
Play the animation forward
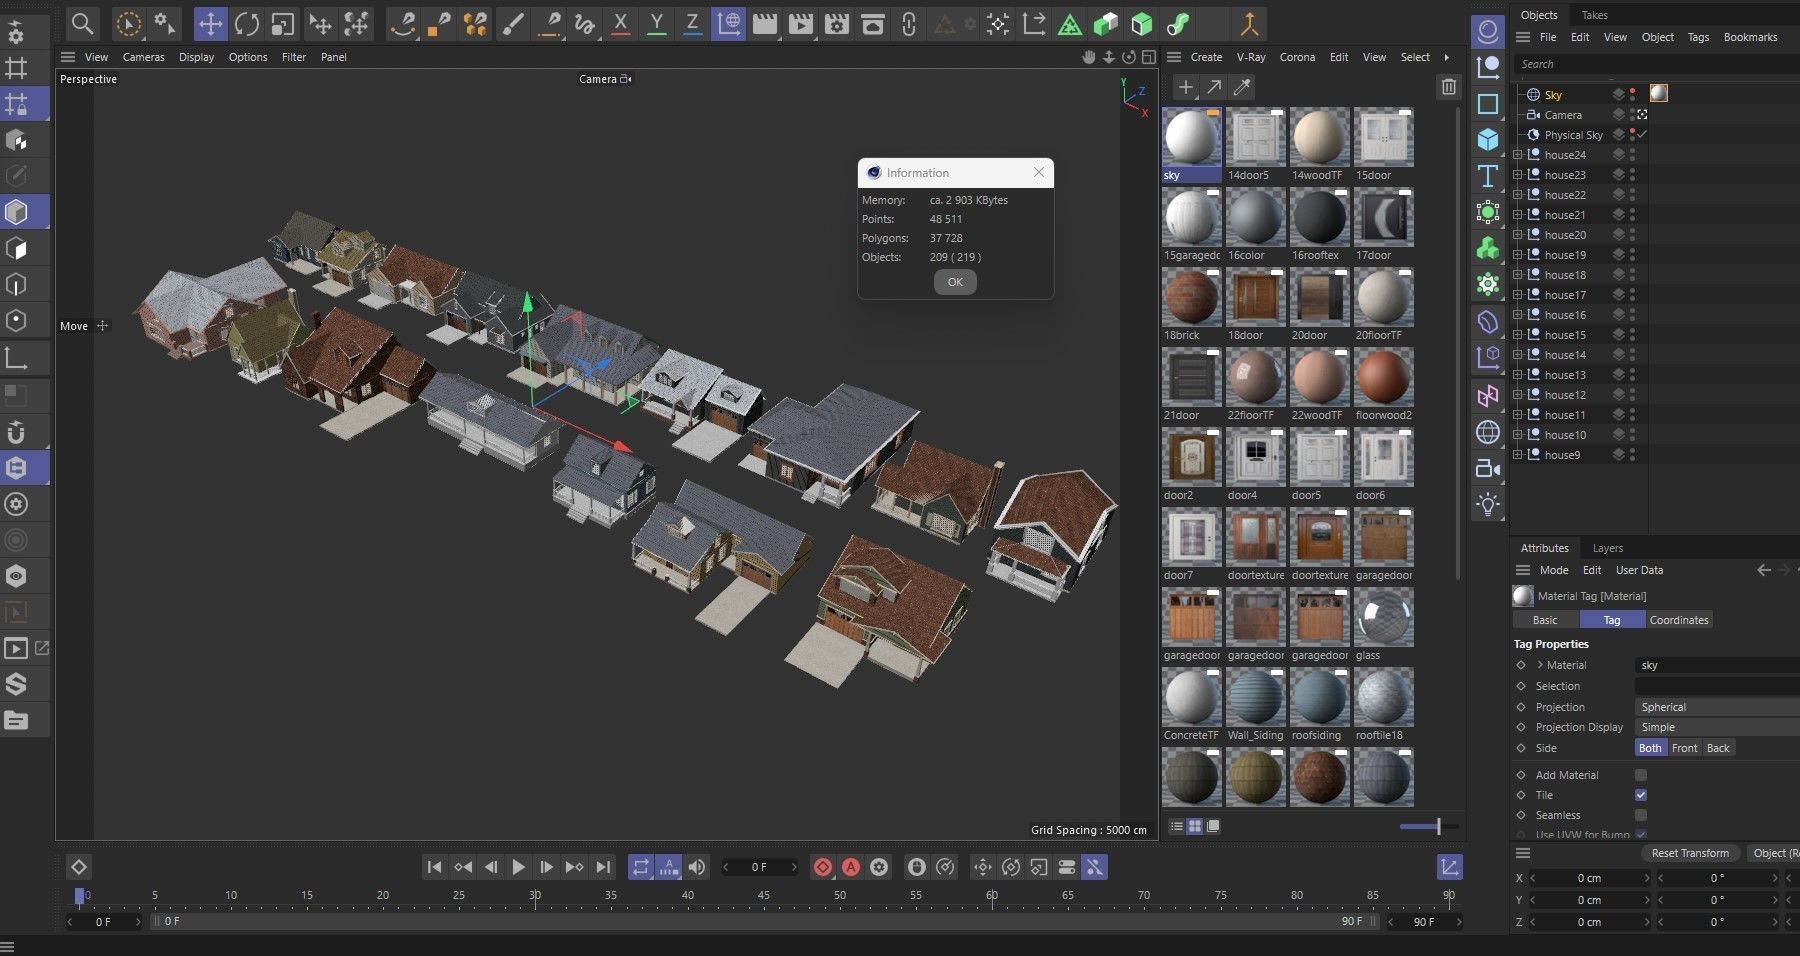[x=518, y=867]
